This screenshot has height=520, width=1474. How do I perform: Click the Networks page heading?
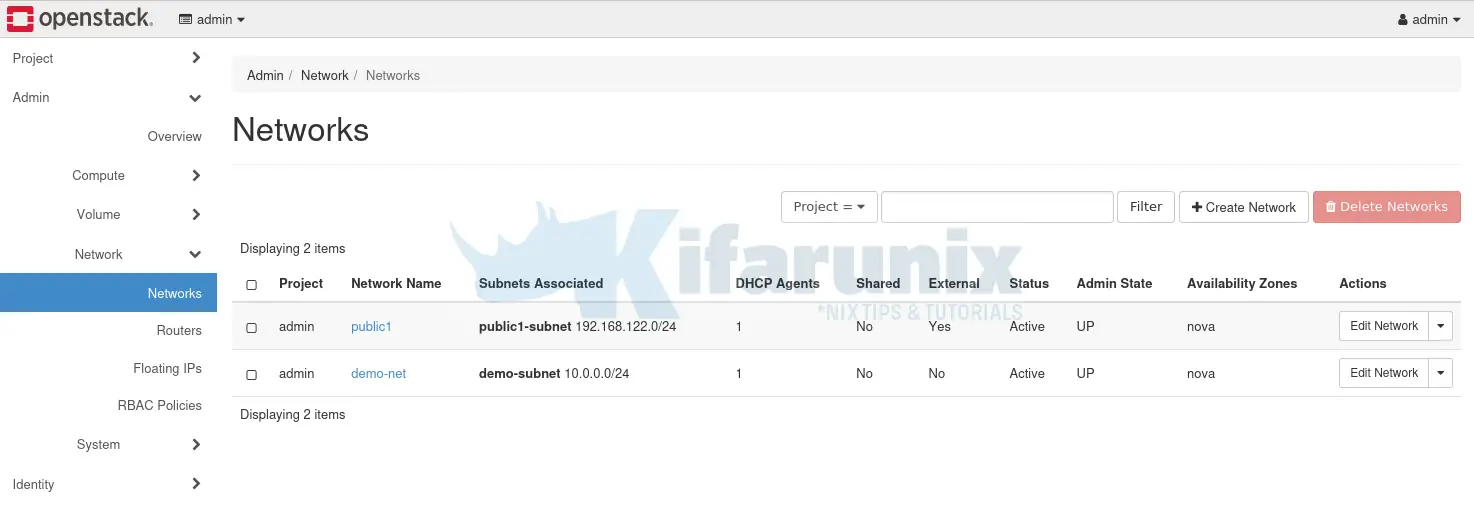point(301,130)
